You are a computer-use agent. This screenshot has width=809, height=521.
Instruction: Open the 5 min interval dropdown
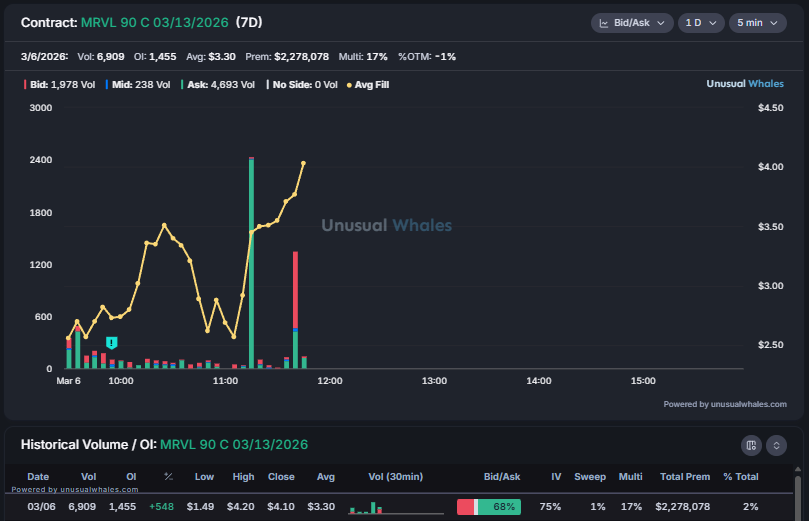click(757, 23)
